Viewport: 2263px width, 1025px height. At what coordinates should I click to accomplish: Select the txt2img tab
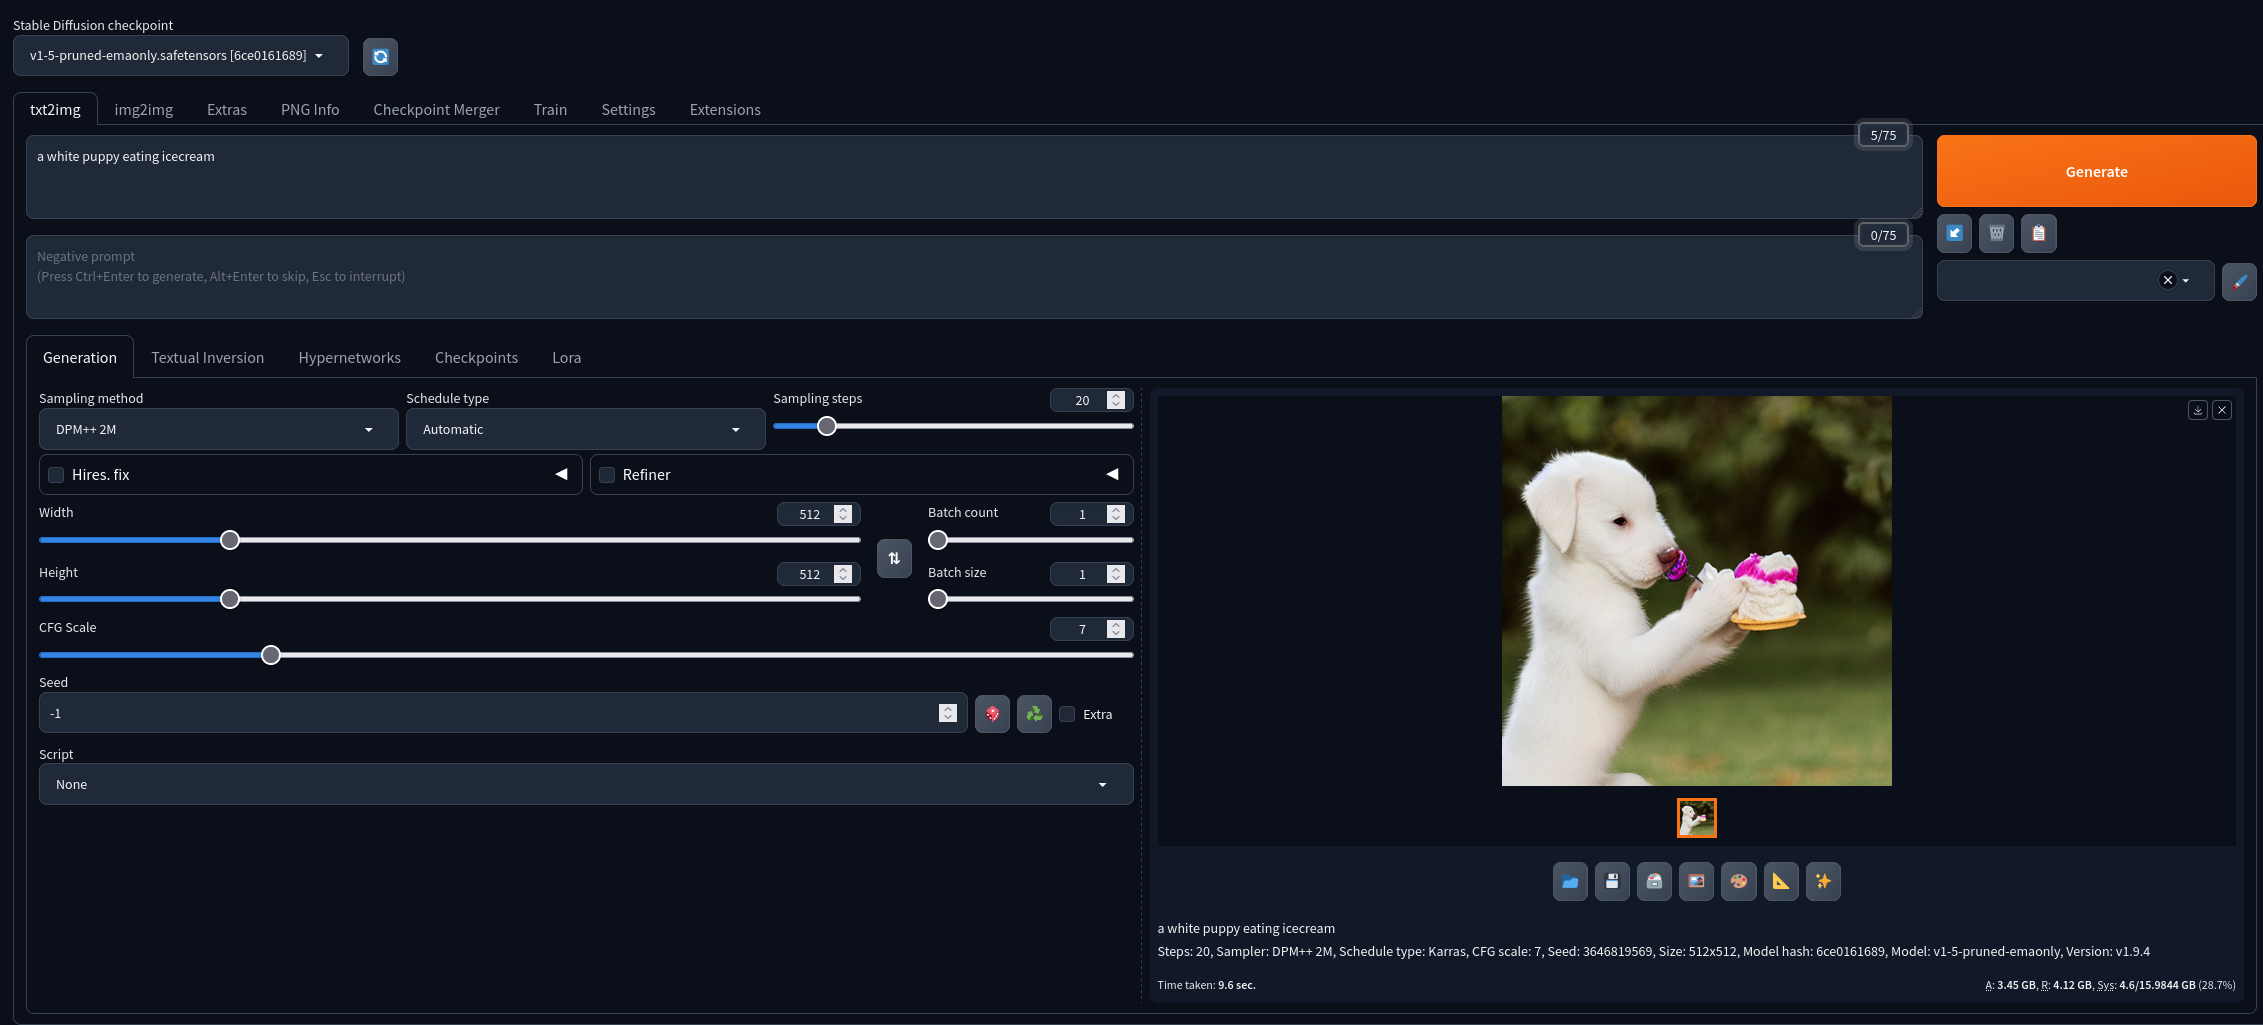55,110
